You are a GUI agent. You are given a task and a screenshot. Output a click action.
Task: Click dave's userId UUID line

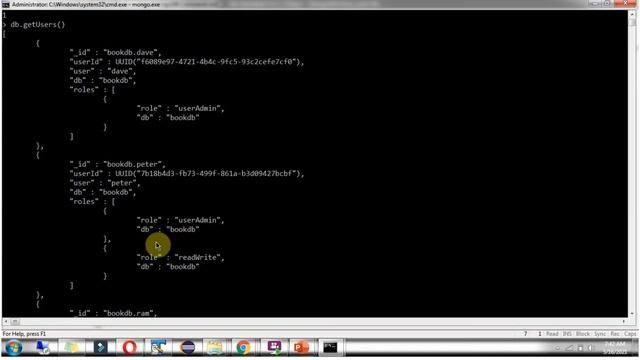pyautogui.click(x=187, y=62)
